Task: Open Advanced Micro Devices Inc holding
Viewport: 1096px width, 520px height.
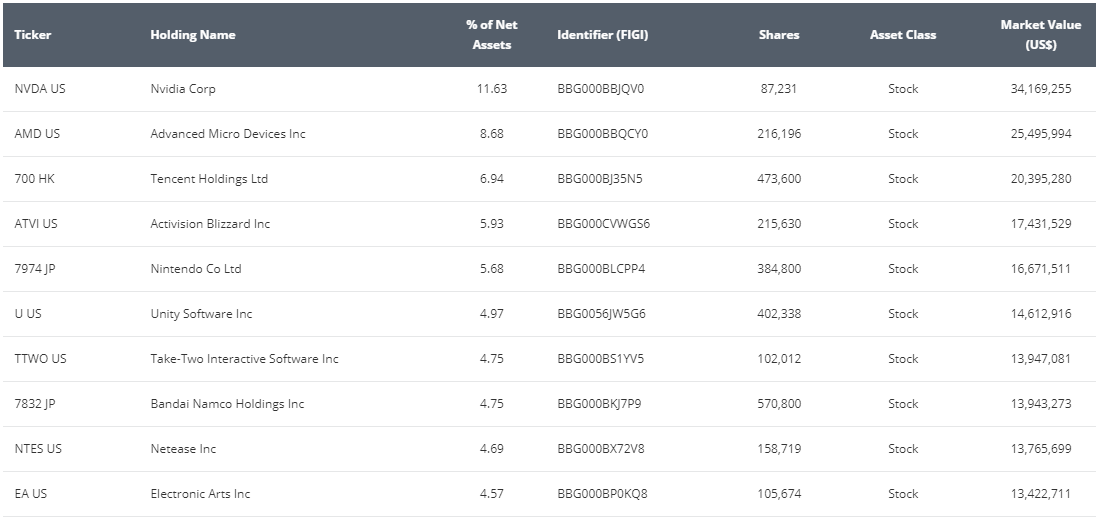Action: [228, 133]
